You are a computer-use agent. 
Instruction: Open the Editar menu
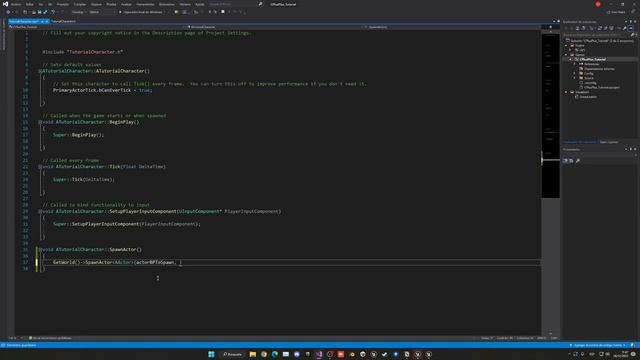pos(29,4)
